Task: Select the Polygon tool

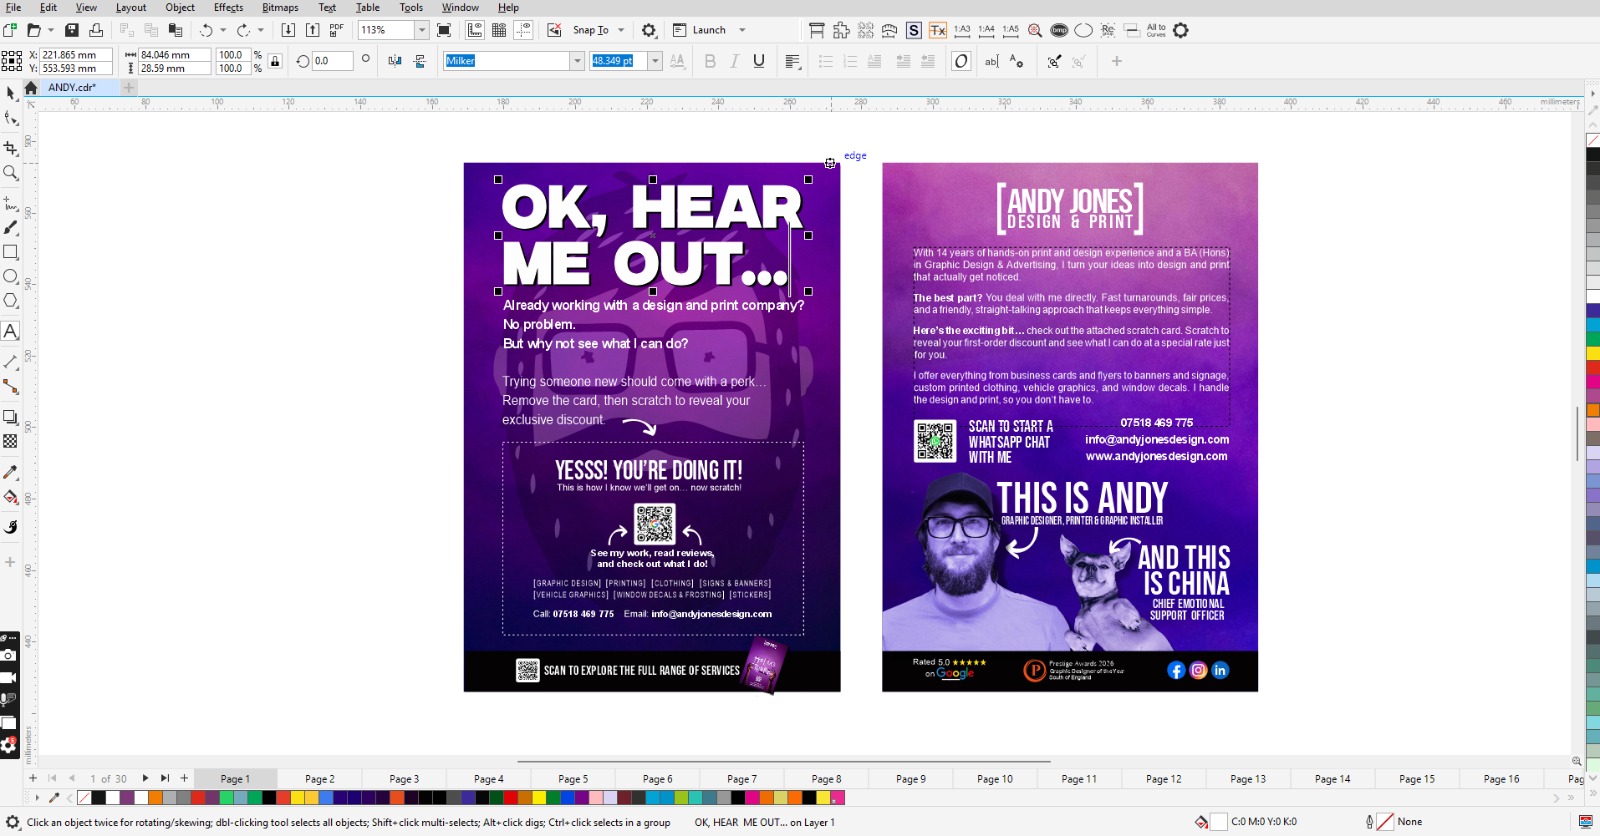Action: 11,300
